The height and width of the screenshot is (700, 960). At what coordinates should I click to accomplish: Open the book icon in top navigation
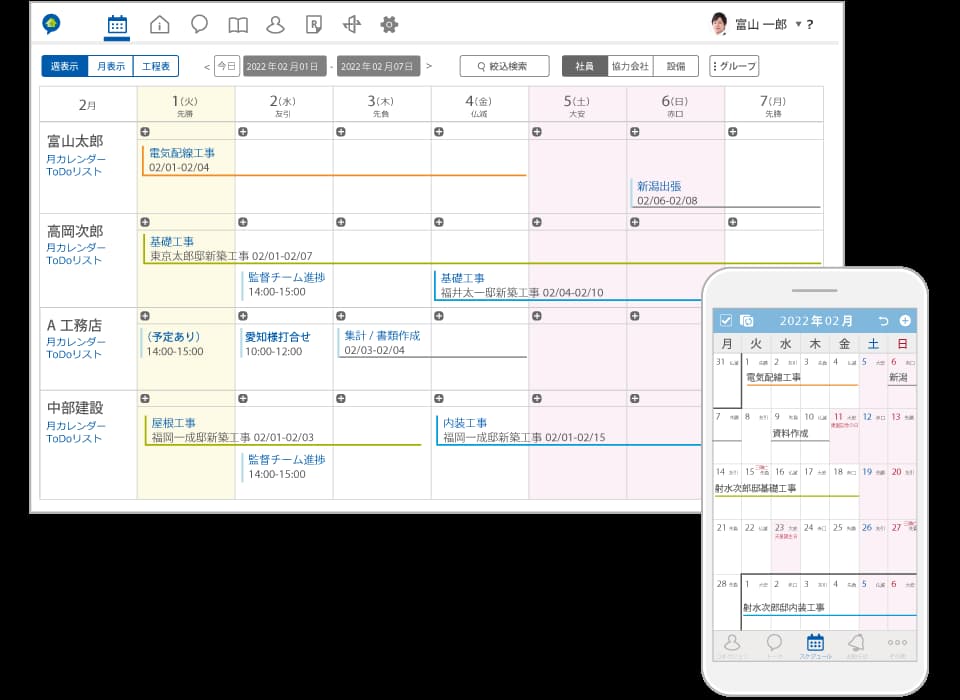click(238, 25)
